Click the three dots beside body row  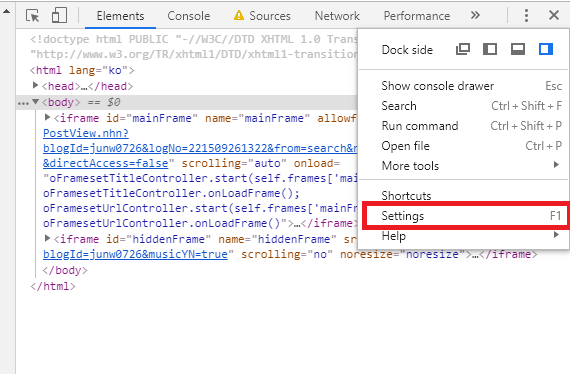[23, 104]
